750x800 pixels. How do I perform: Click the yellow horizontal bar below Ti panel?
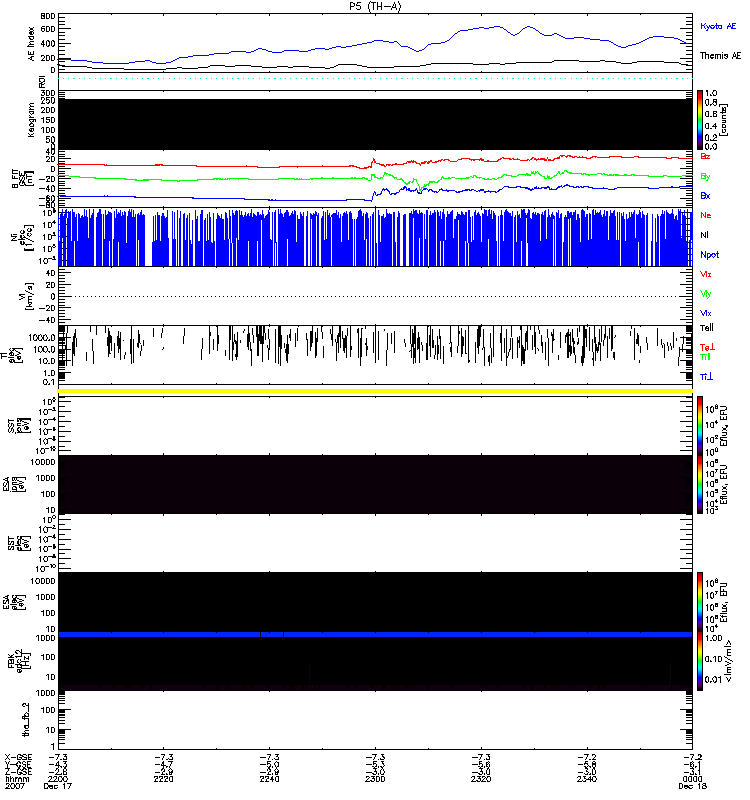pos(375,391)
